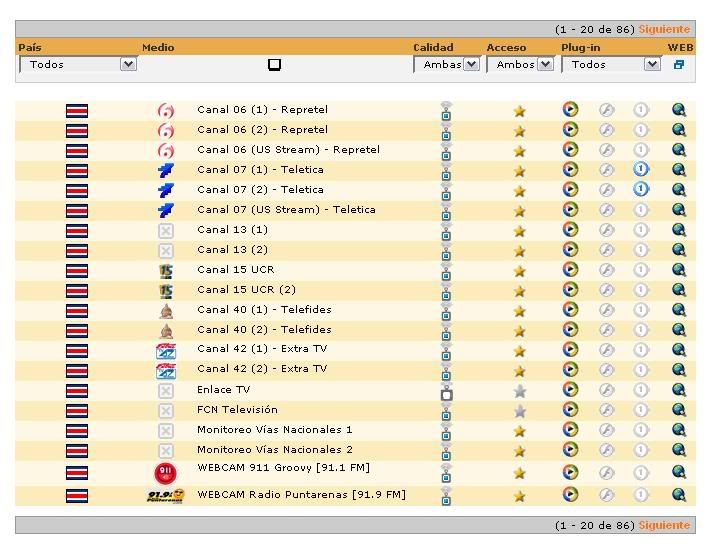Click the active plug-in icon for Canal 07 (1)
The width and height of the screenshot is (714, 551).
click(x=641, y=170)
